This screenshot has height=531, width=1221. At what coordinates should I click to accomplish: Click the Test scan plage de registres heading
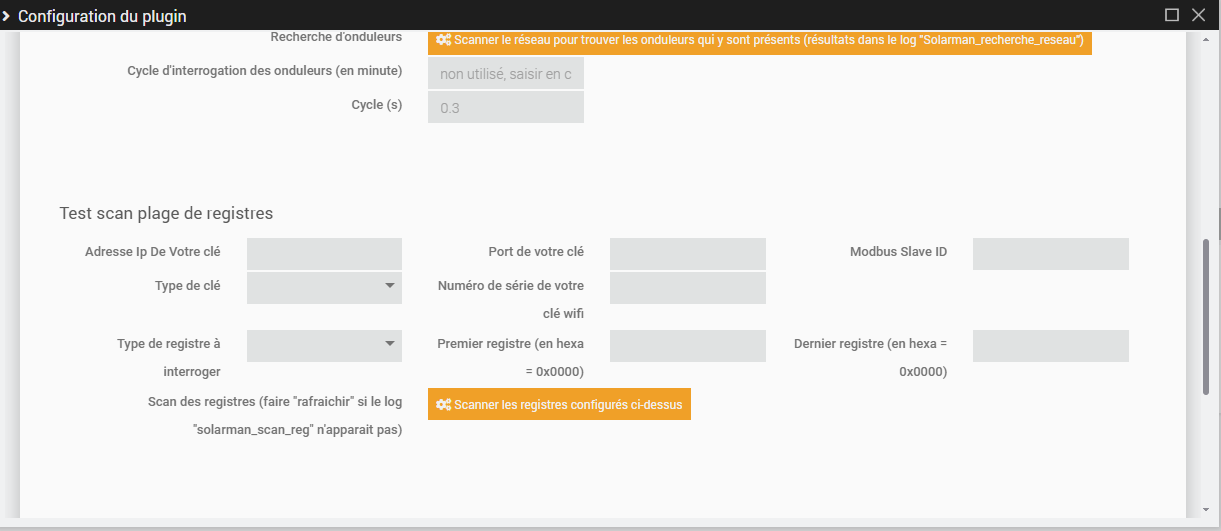pos(166,213)
